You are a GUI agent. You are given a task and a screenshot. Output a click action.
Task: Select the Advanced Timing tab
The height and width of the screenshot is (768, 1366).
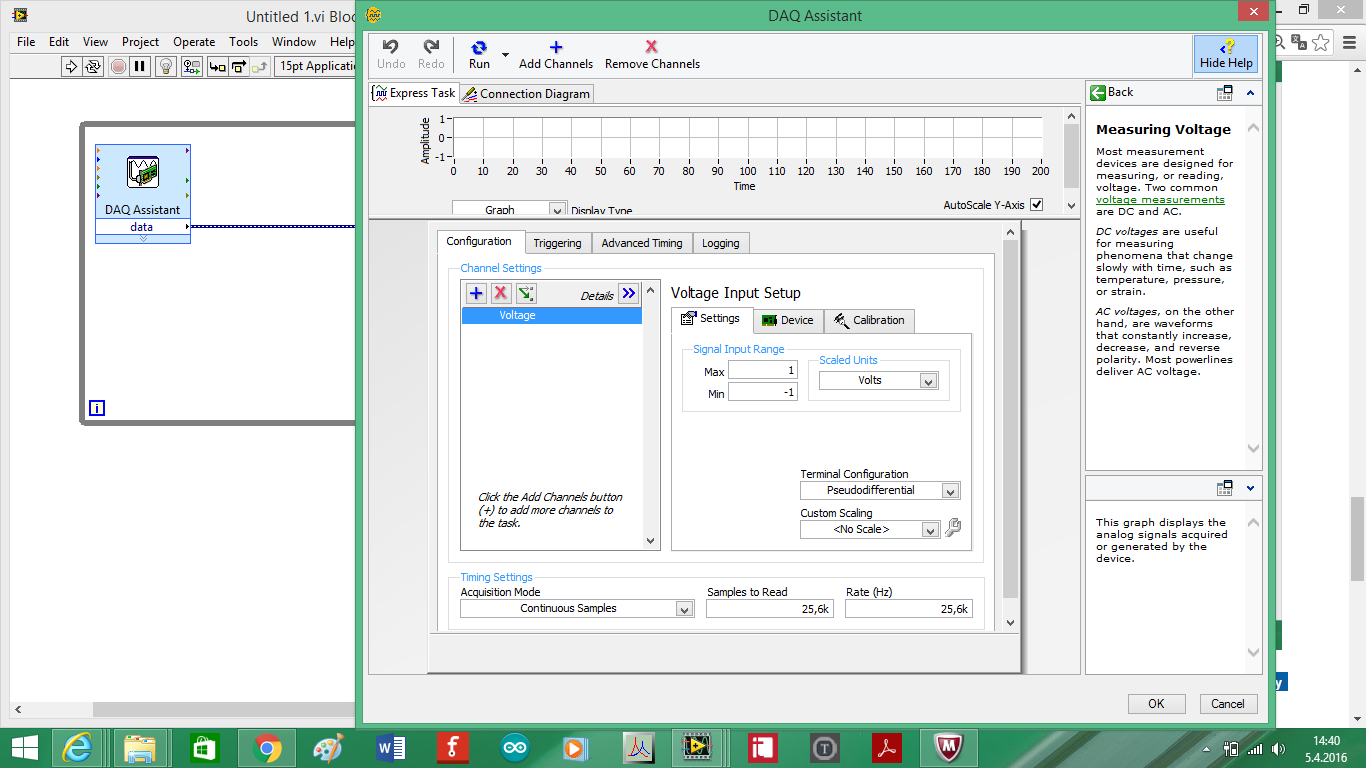click(642, 243)
